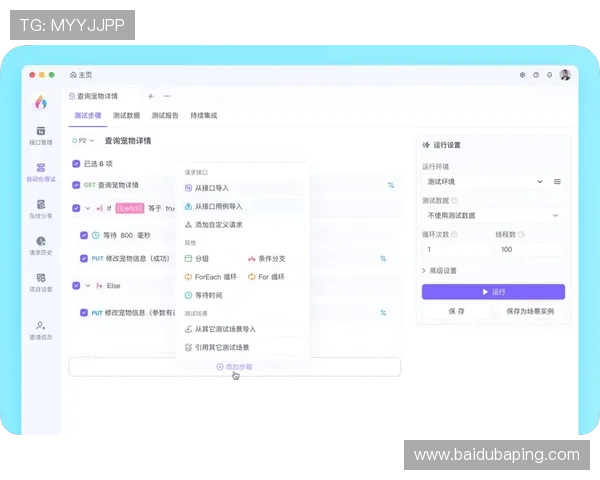
Task: Click the {{petId}} variable tag
Action: pos(130,208)
